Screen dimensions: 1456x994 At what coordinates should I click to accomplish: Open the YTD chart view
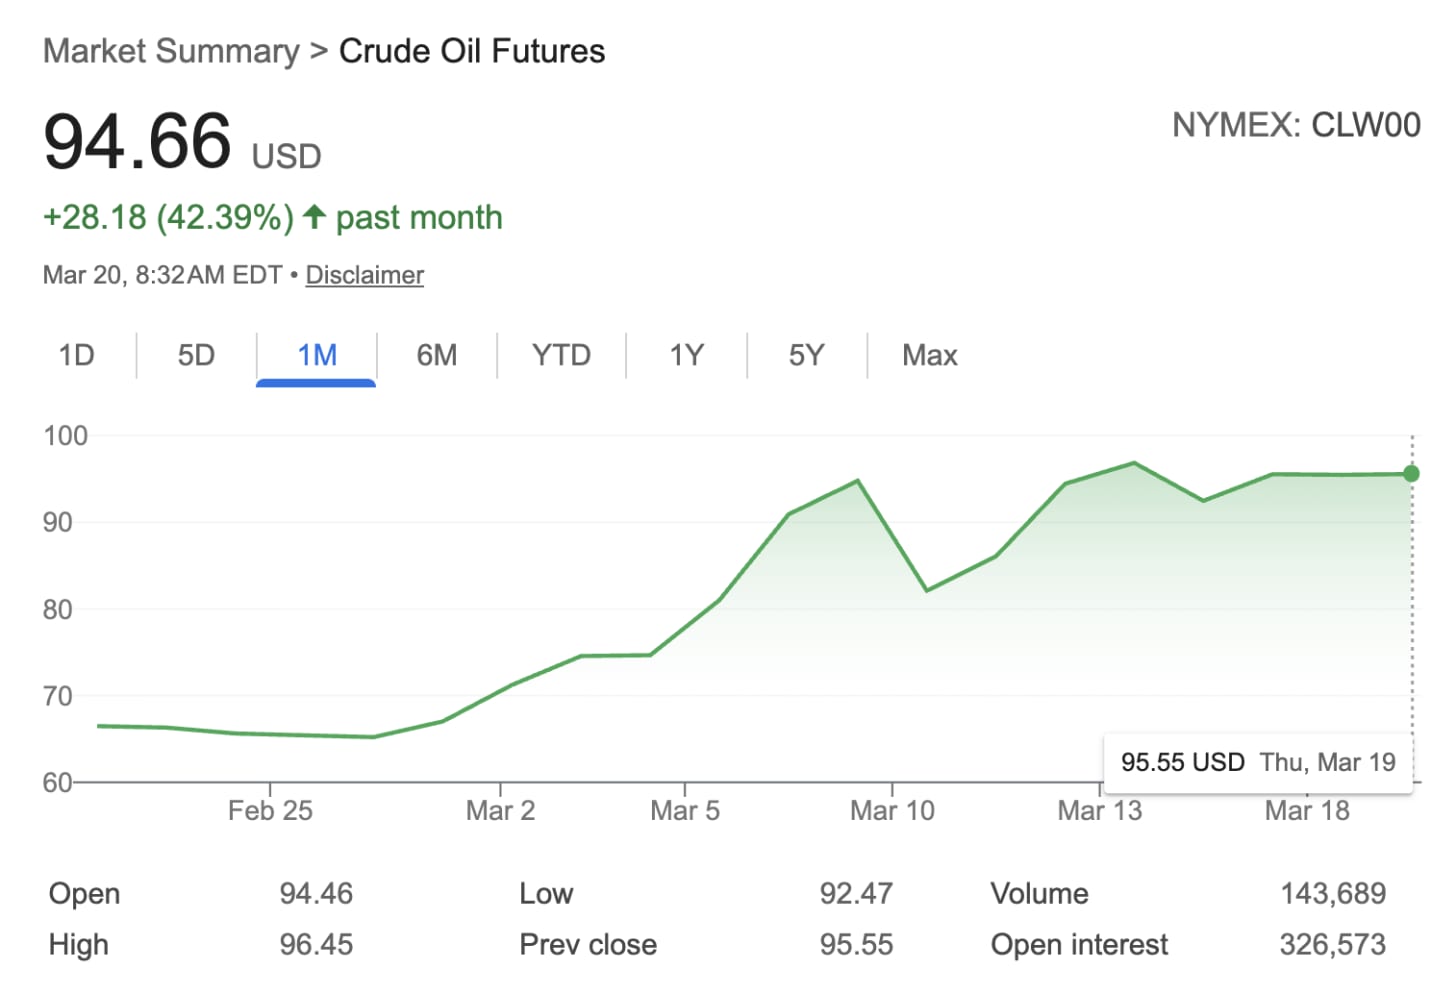[x=561, y=355]
